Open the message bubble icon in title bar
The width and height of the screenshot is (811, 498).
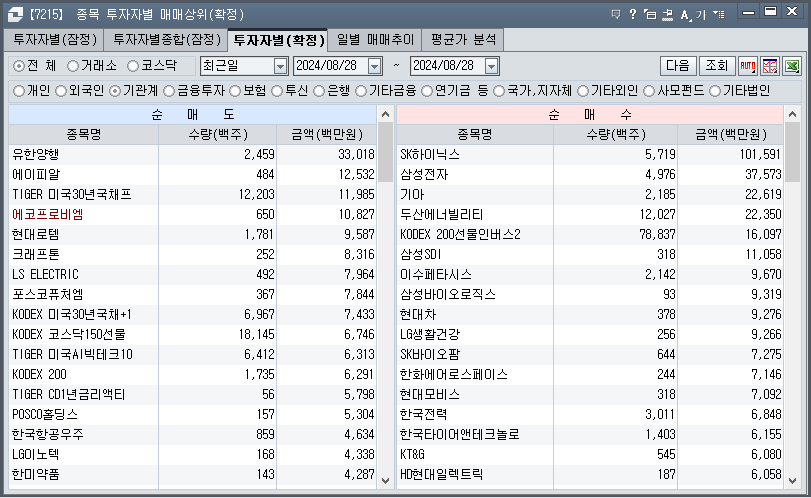pyautogui.click(x=615, y=14)
